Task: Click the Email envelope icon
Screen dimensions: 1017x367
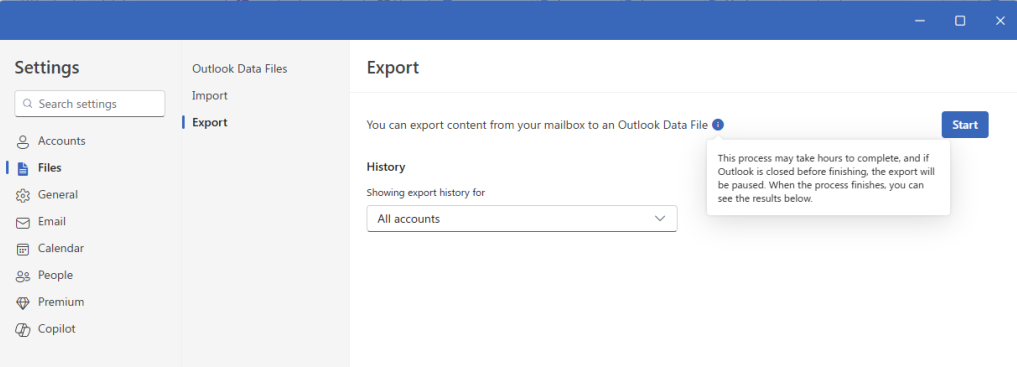Action: [x=23, y=222]
